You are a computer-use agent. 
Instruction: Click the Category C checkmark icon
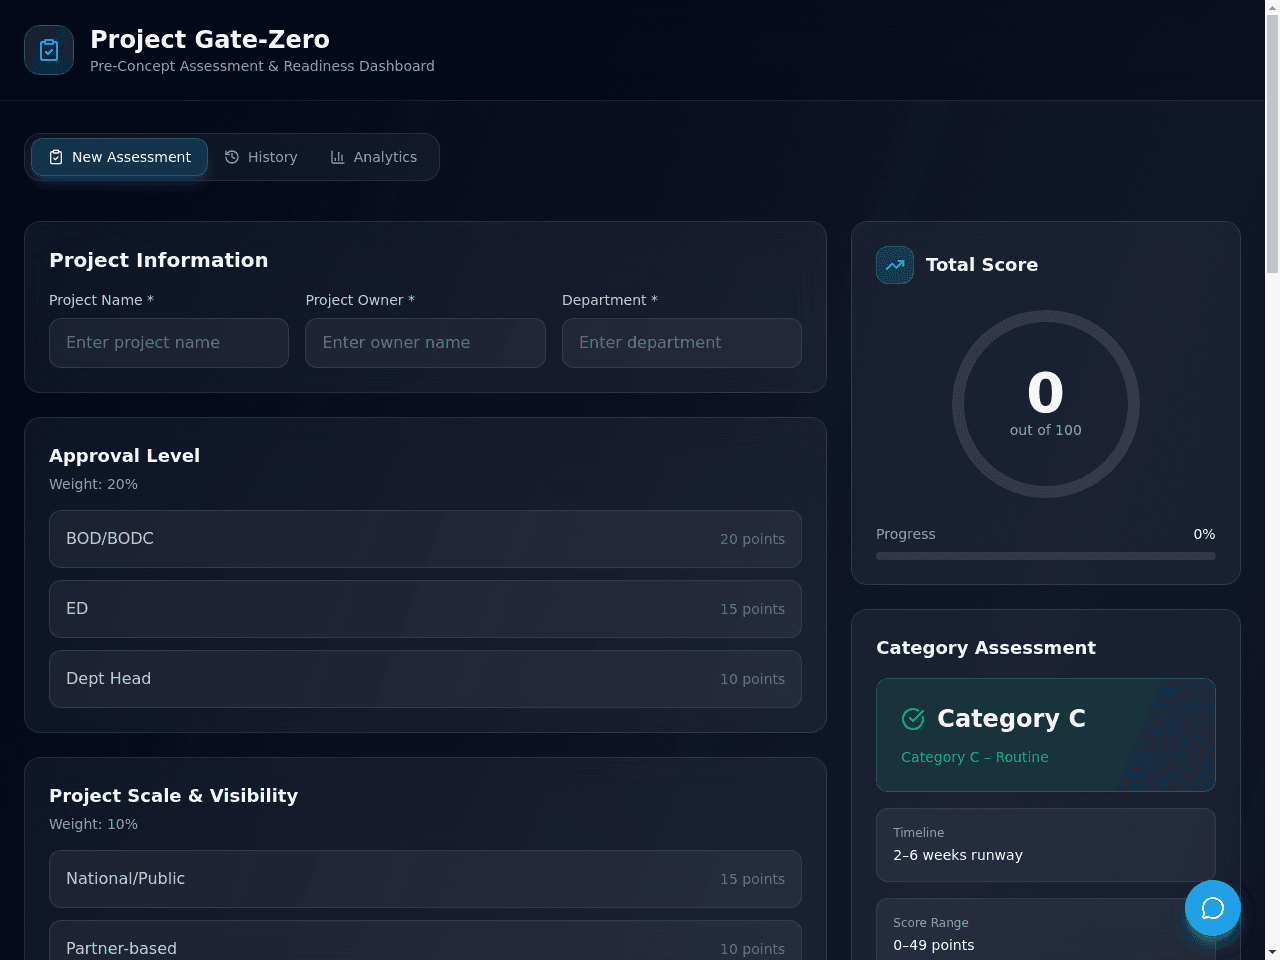coord(913,719)
